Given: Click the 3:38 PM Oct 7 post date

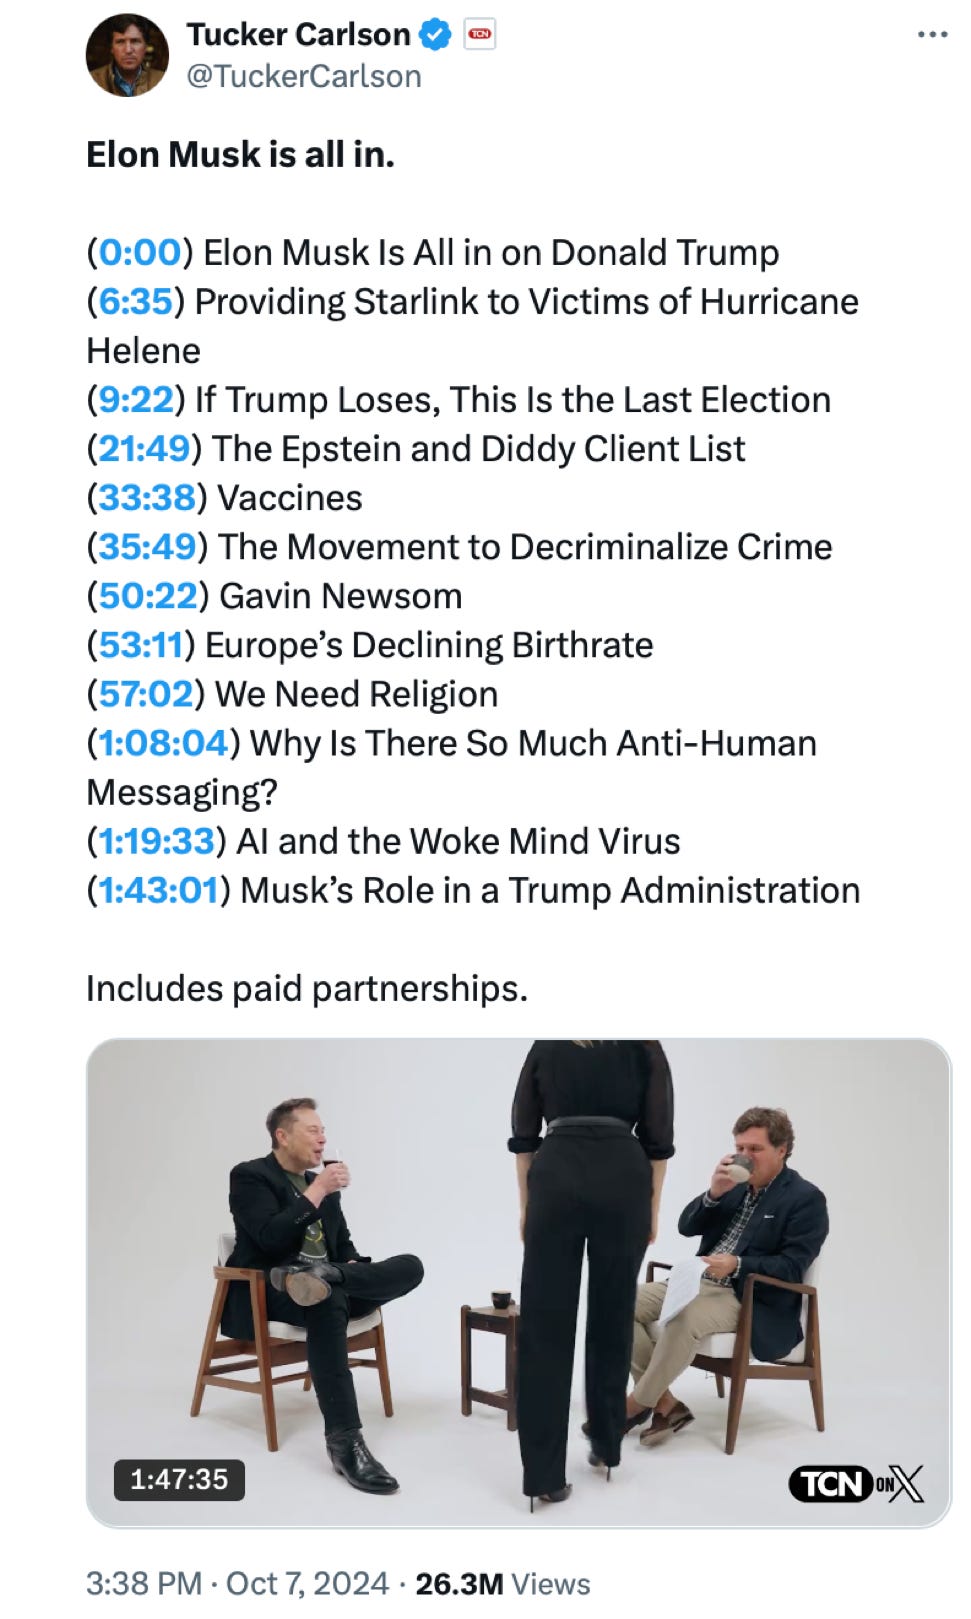Looking at the screenshot, I should tap(237, 1584).
